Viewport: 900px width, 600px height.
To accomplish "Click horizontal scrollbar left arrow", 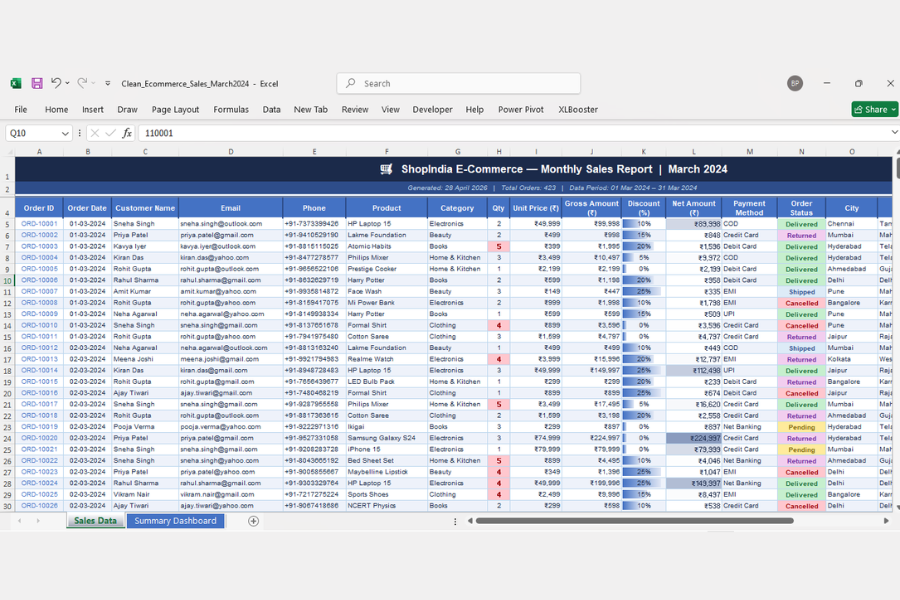I will (470, 521).
